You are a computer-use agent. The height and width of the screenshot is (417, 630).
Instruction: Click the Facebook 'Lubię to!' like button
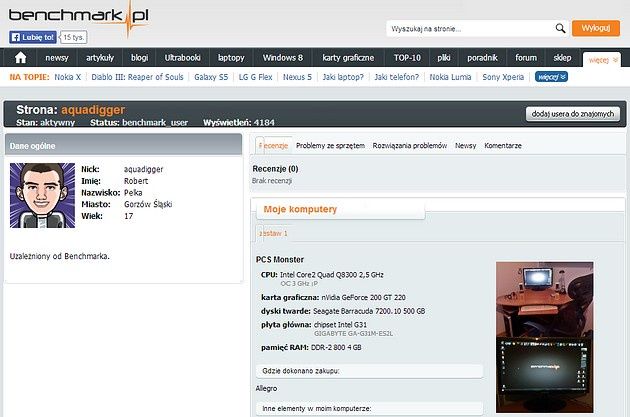coord(33,37)
